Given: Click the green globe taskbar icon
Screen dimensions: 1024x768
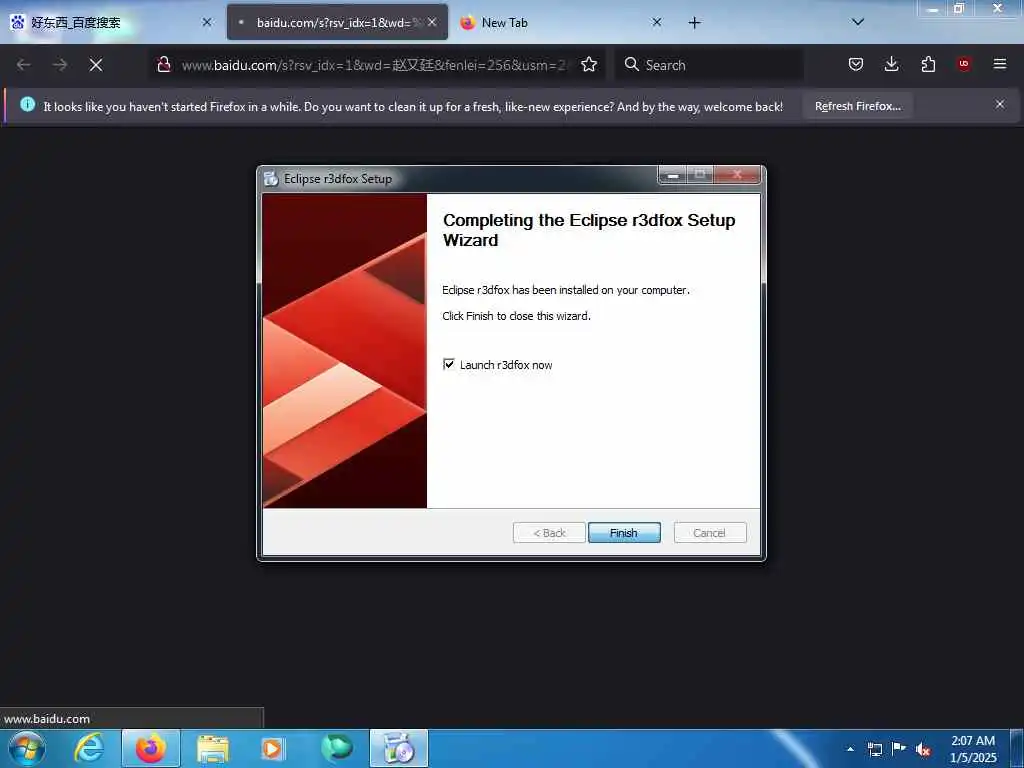Looking at the screenshot, I should point(336,748).
